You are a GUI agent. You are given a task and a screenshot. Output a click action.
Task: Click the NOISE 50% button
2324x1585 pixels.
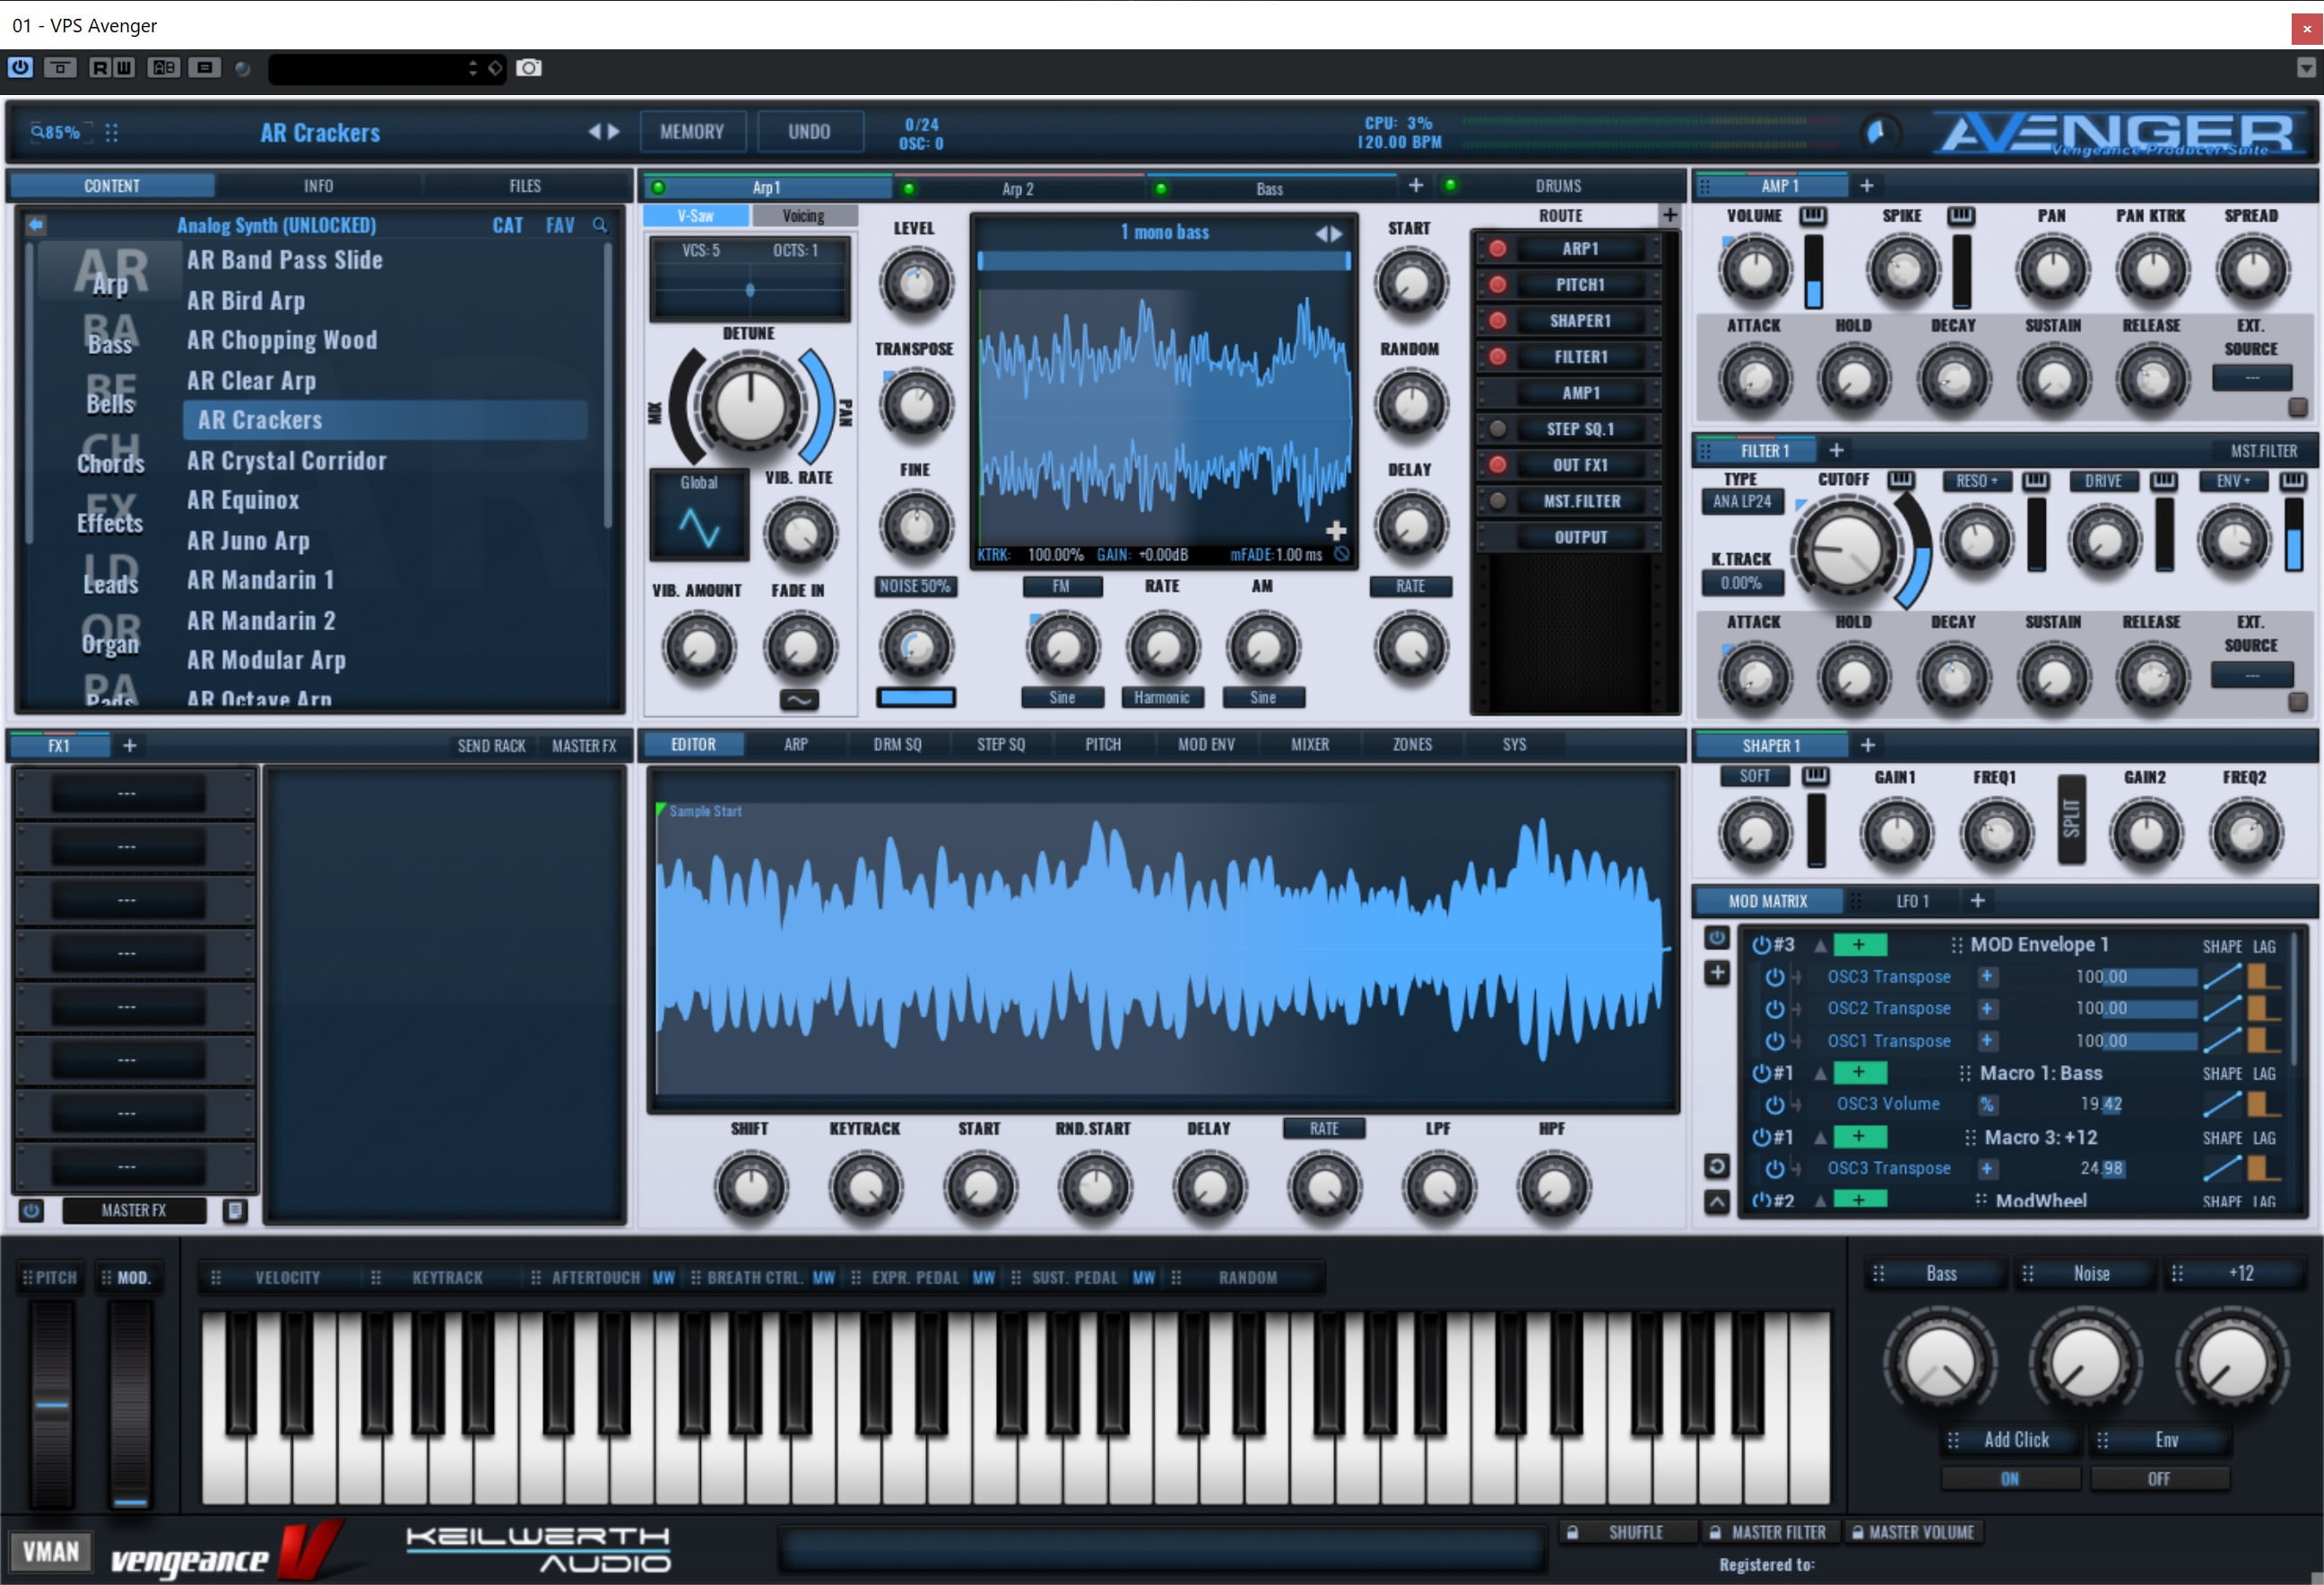[915, 586]
